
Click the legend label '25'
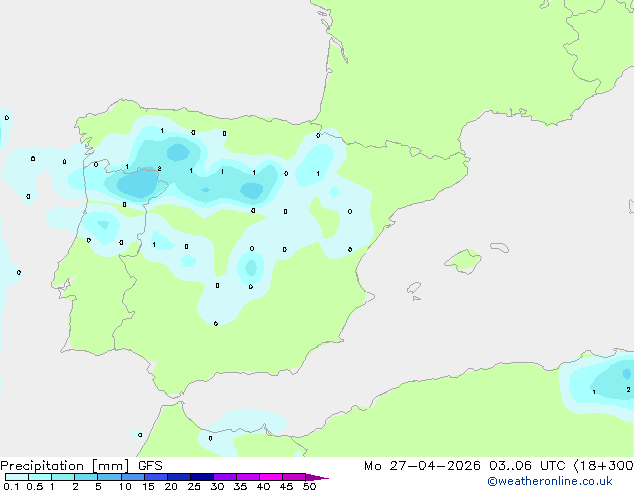tap(194, 486)
